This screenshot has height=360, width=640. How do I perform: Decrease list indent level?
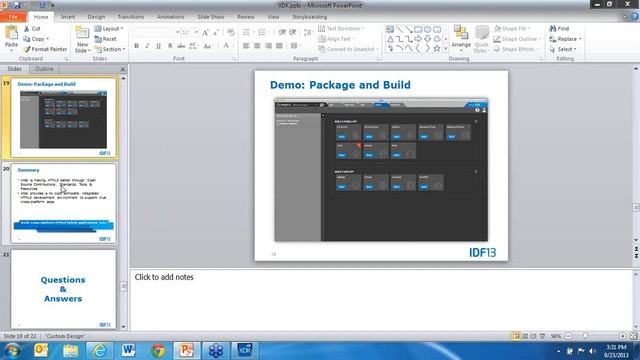click(282, 32)
